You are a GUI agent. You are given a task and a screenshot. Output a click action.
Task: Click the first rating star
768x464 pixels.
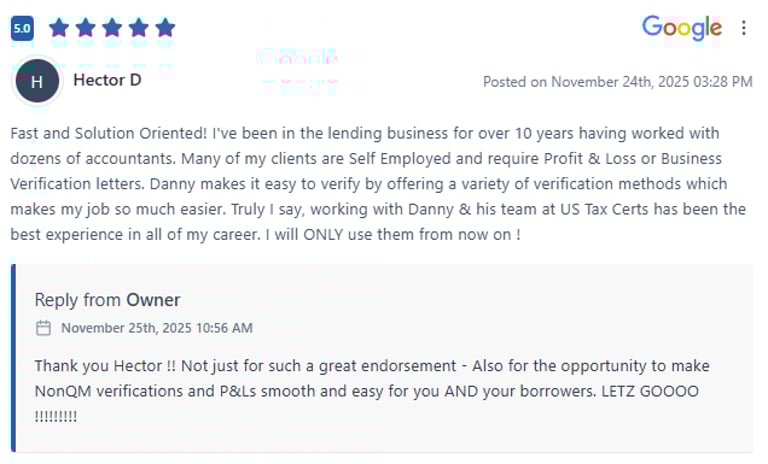click(x=59, y=27)
